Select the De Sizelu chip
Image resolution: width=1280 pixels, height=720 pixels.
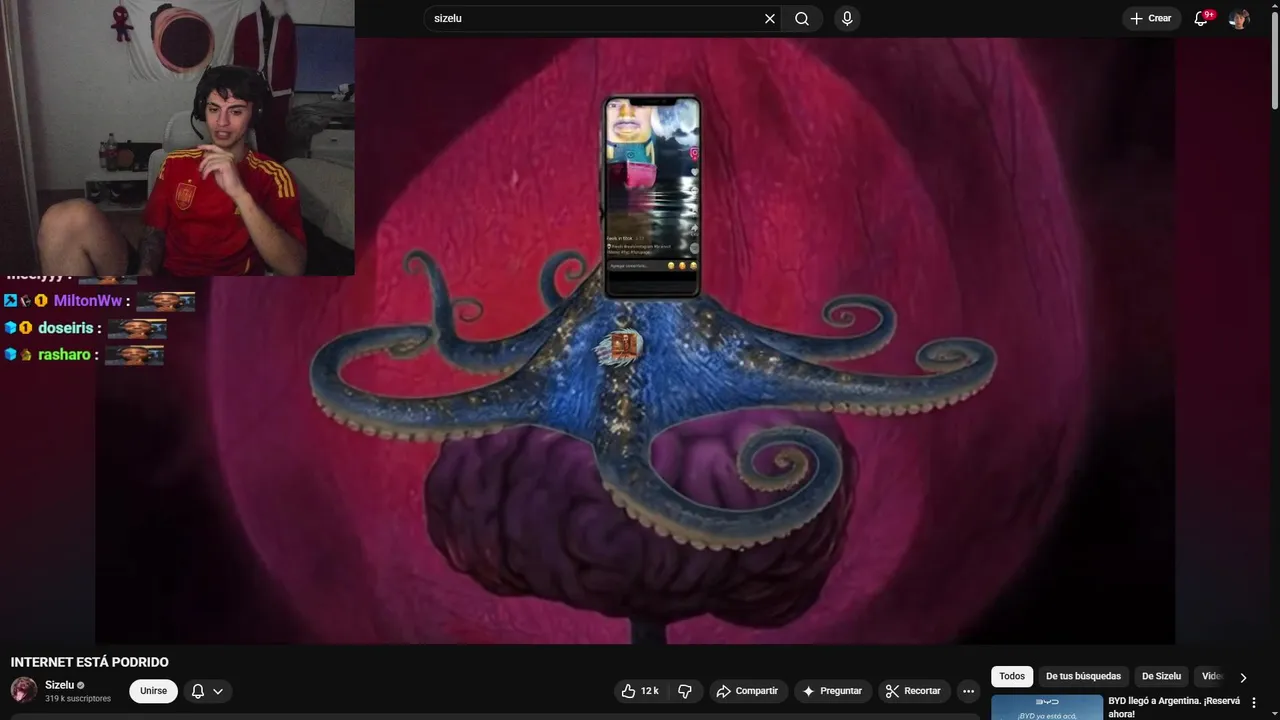(1161, 676)
